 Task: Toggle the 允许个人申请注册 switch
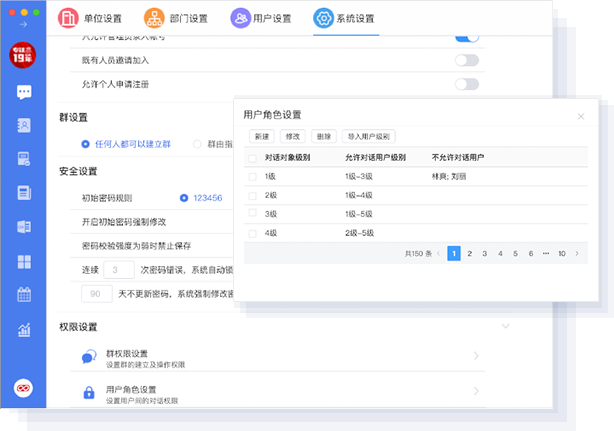[466, 84]
